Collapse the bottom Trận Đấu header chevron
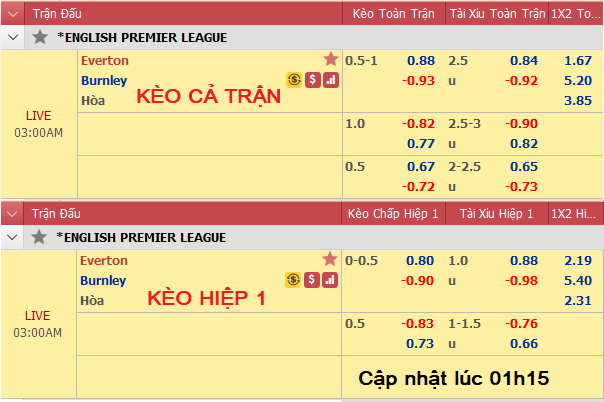Image resolution: width=604 pixels, height=402 pixels. coord(12,214)
